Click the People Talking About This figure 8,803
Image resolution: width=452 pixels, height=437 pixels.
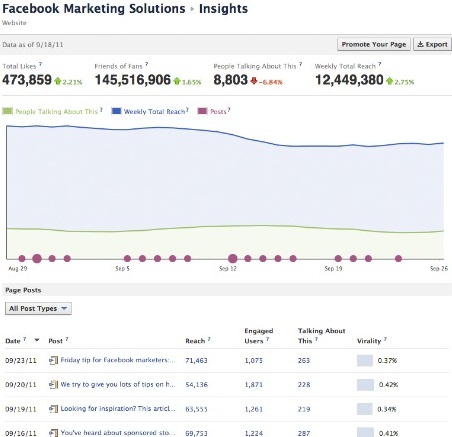230,80
